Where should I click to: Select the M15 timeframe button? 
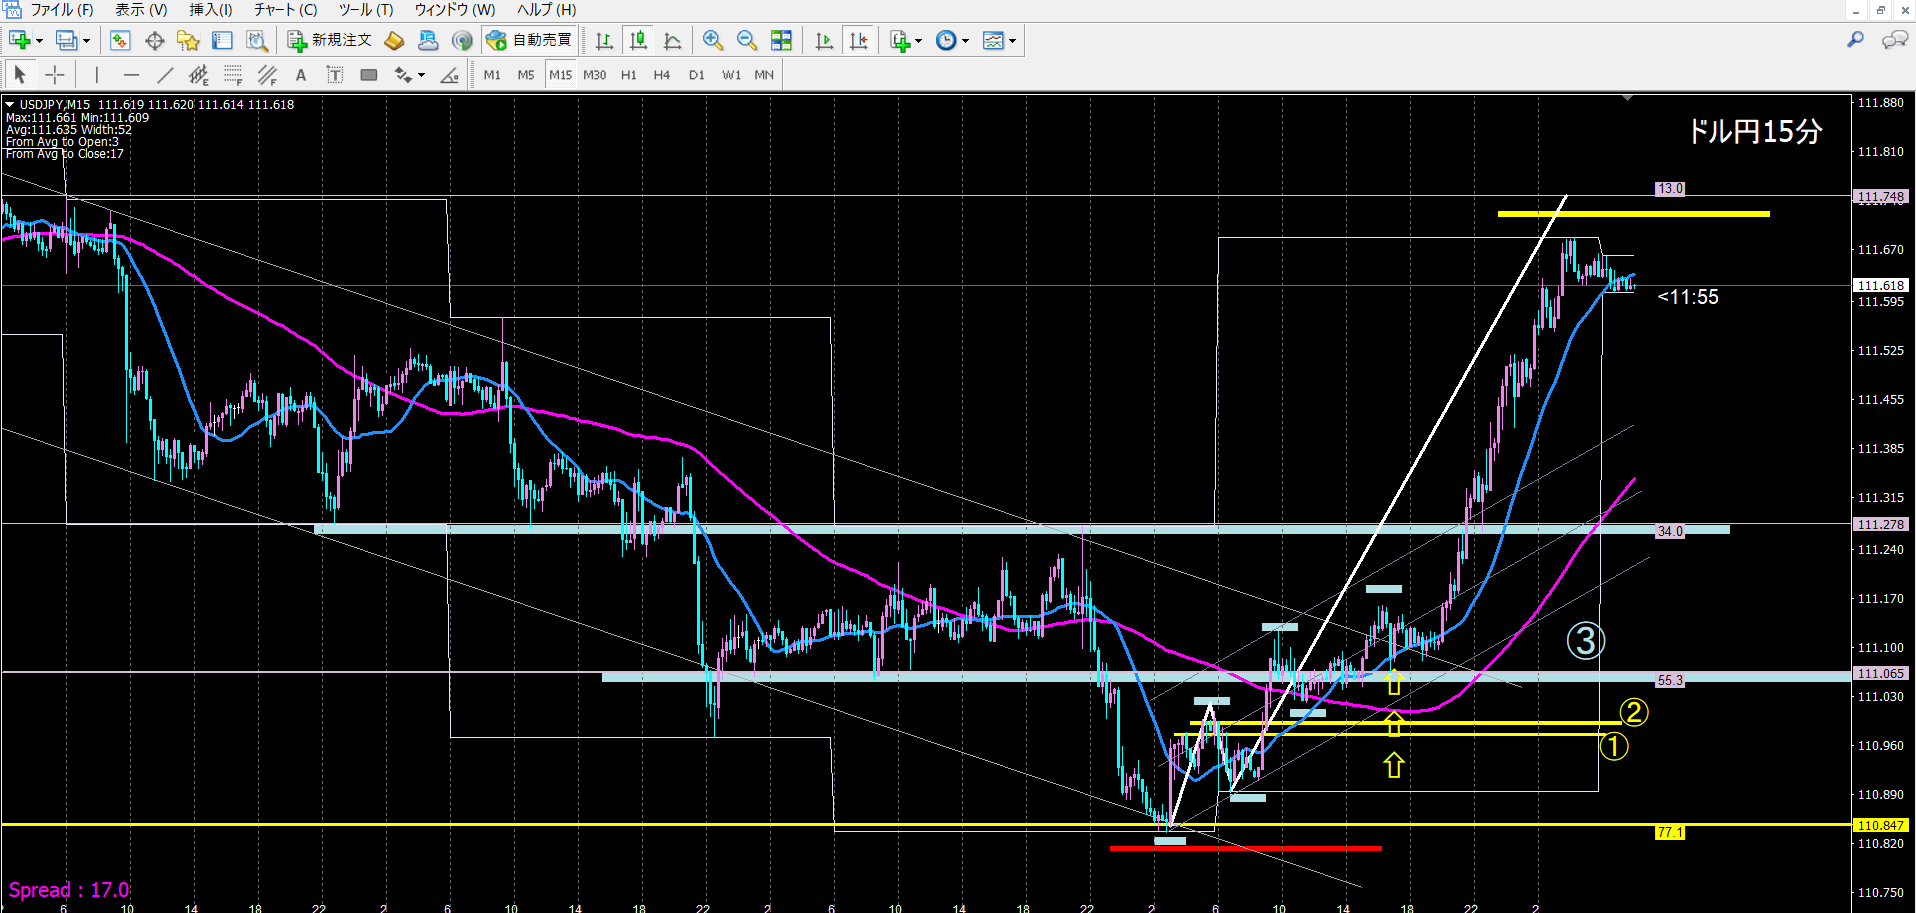560,75
